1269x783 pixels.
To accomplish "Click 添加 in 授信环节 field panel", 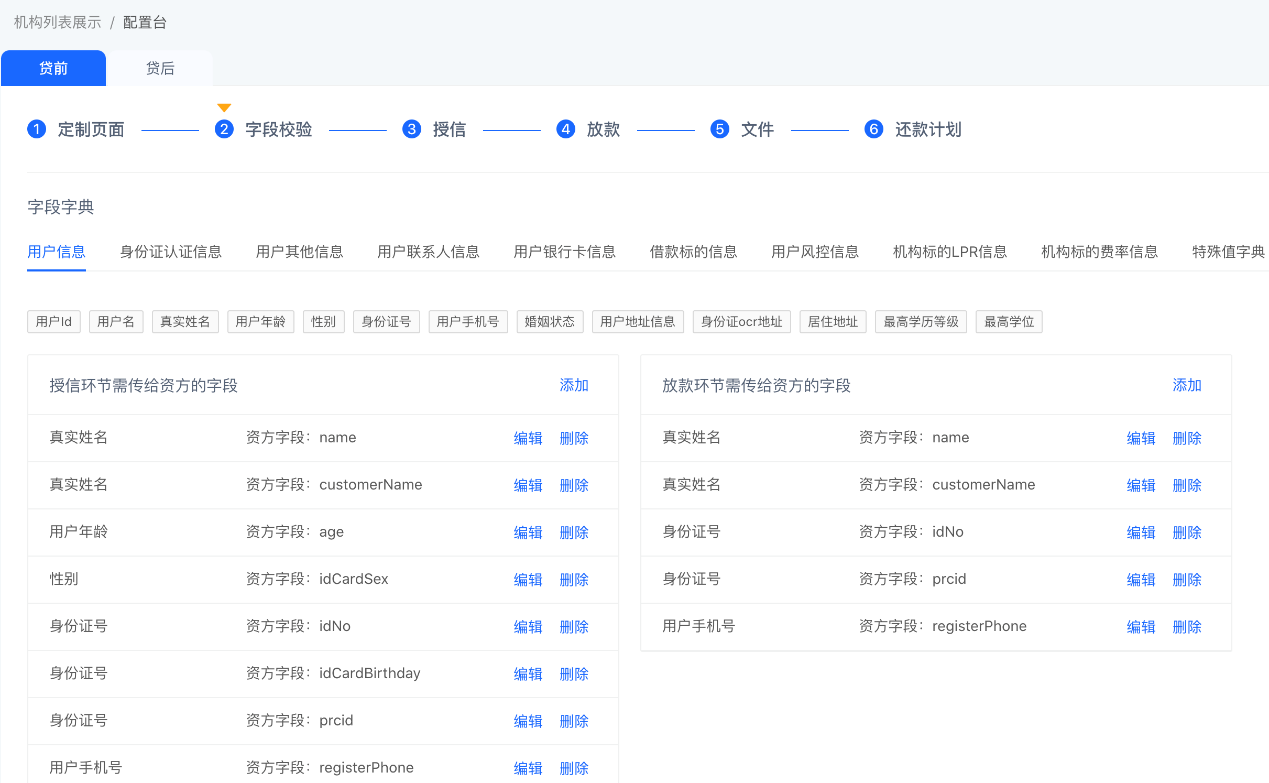I will click(574, 385).
